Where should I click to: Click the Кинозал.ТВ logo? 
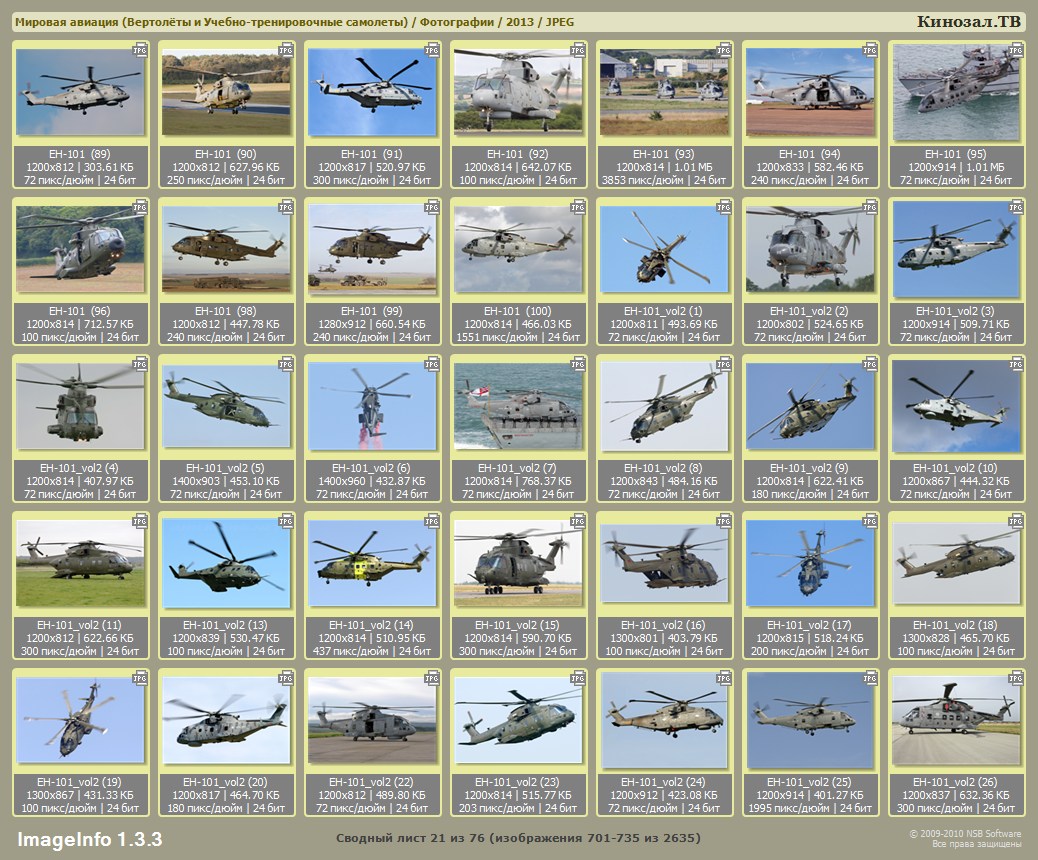[x=968, y=21]
